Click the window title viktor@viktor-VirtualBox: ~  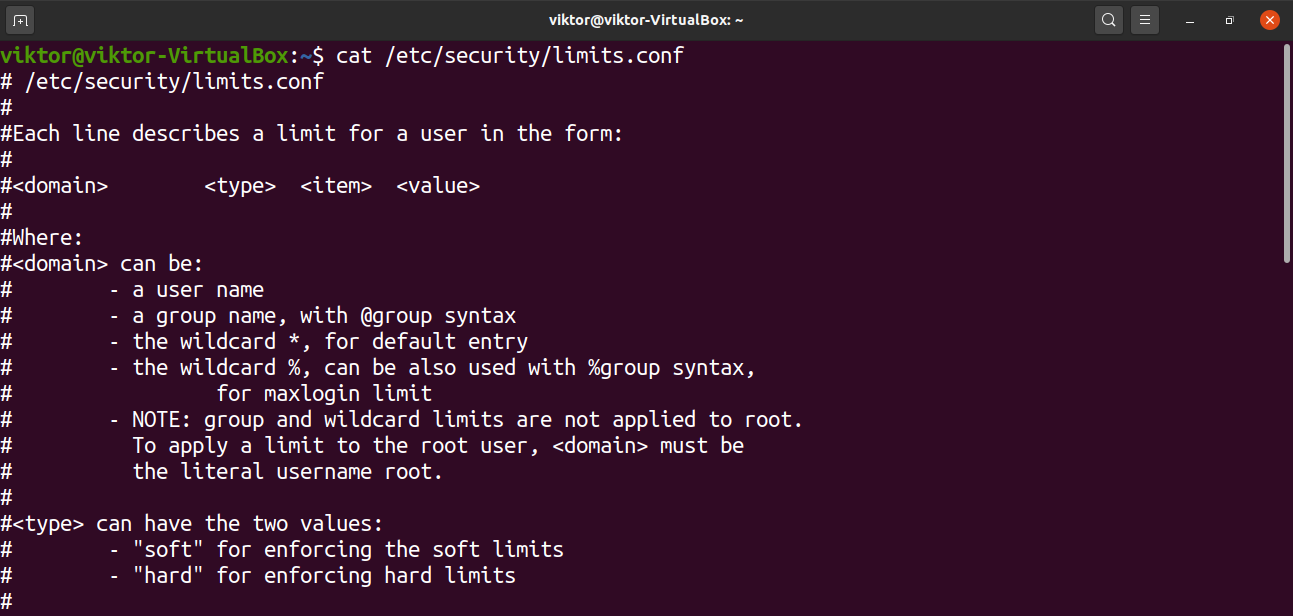click(x=646, y=20)
